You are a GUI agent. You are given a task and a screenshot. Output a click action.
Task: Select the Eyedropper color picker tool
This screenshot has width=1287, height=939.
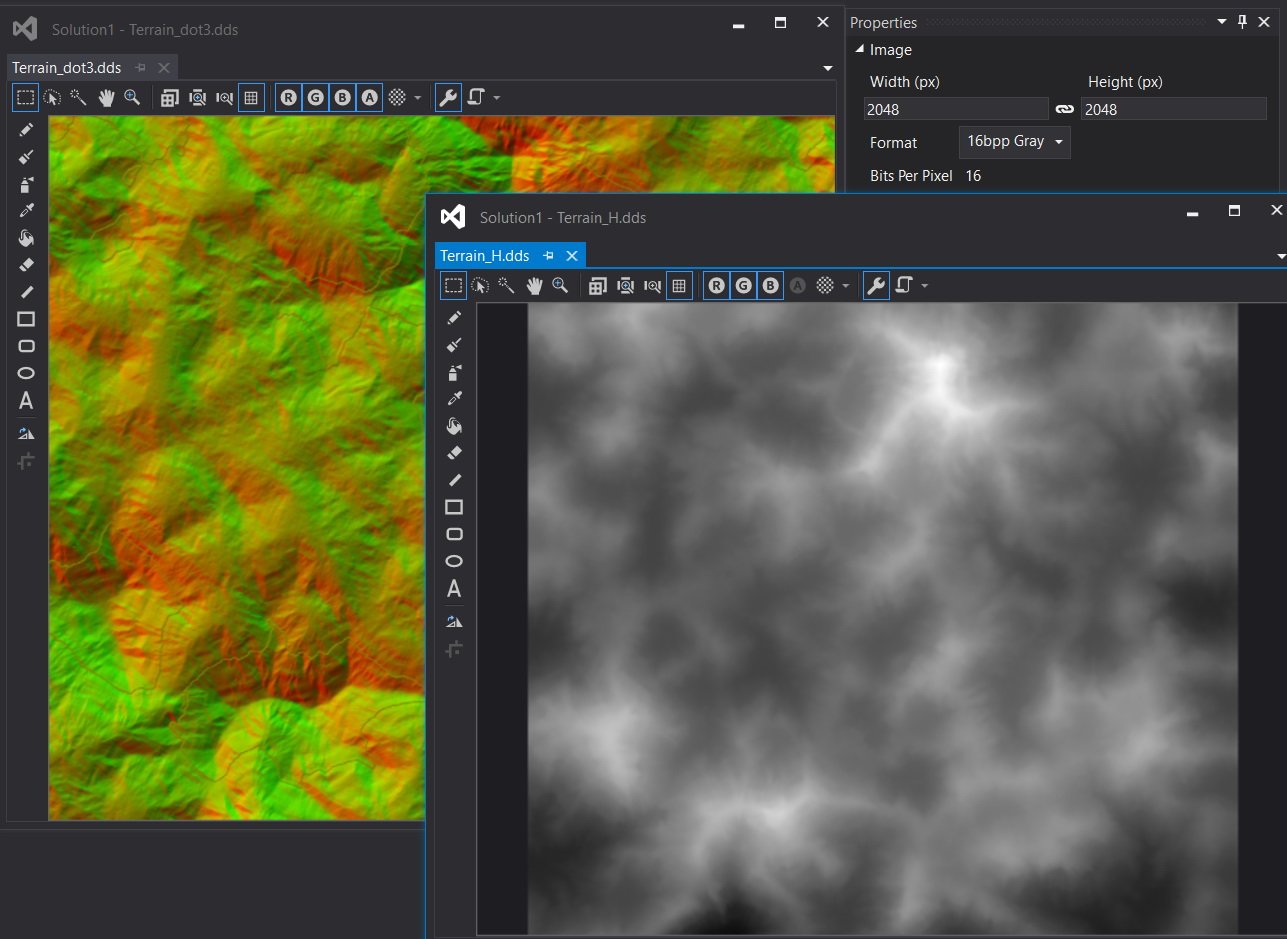click(x=26, y=210)
